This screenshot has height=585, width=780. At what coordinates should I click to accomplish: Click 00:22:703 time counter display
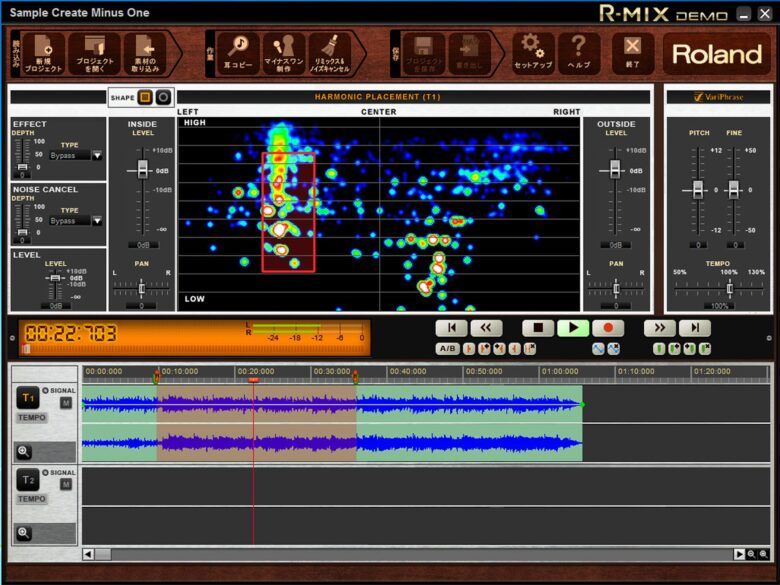pos(71,333)
